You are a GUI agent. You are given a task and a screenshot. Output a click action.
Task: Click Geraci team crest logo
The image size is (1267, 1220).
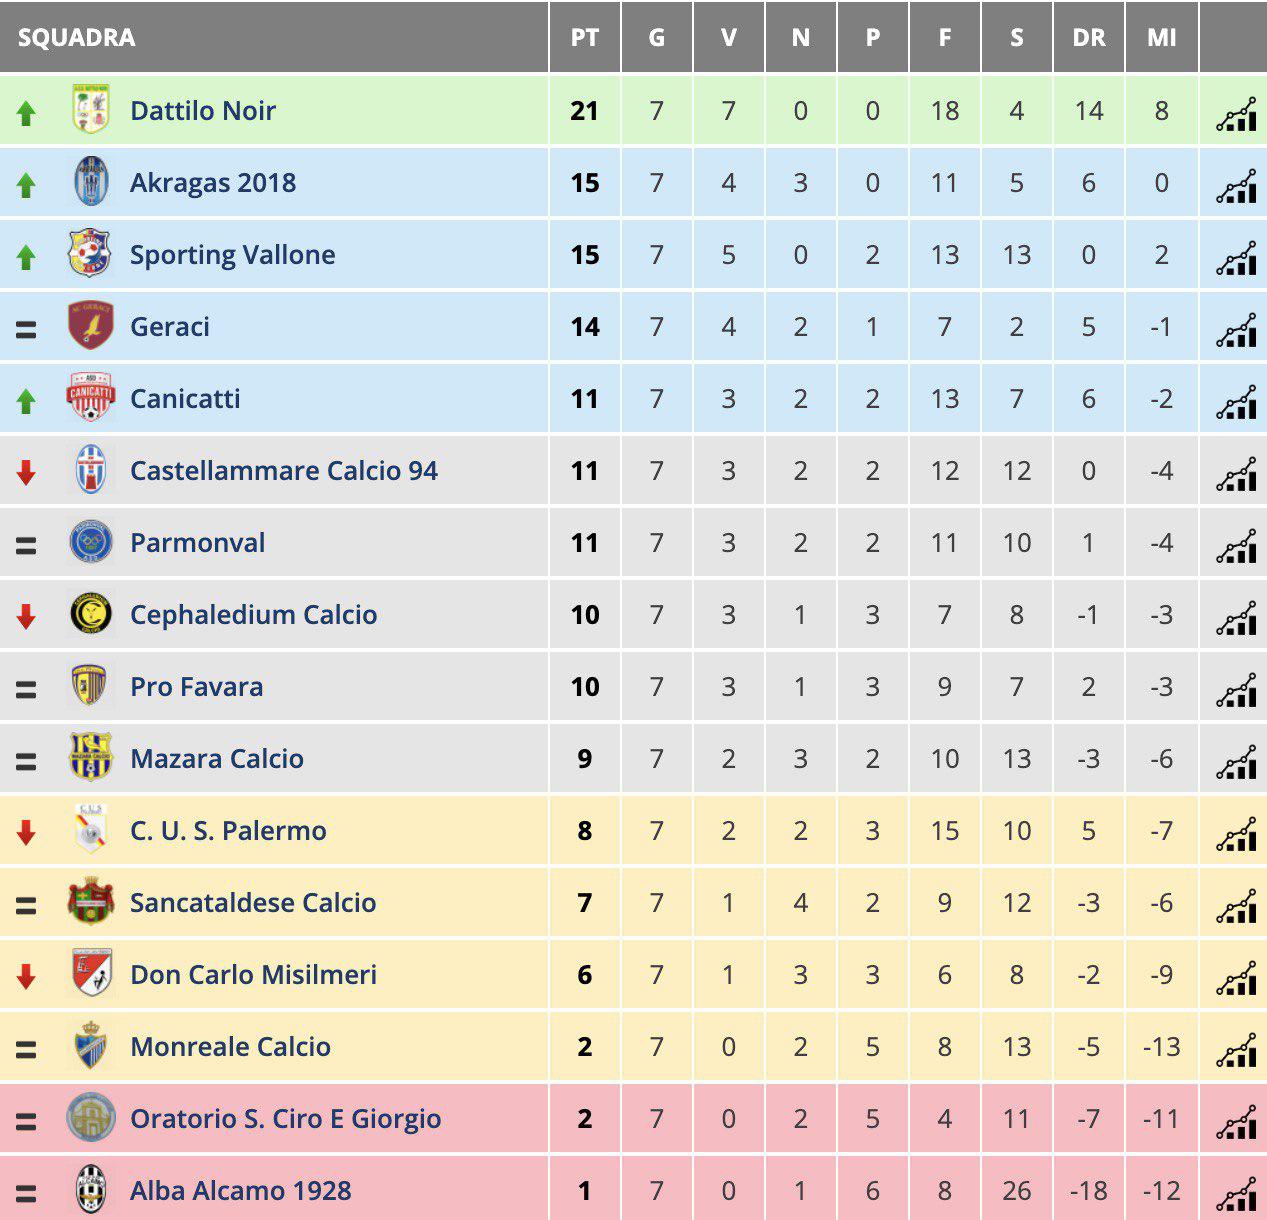pos(91,326)
